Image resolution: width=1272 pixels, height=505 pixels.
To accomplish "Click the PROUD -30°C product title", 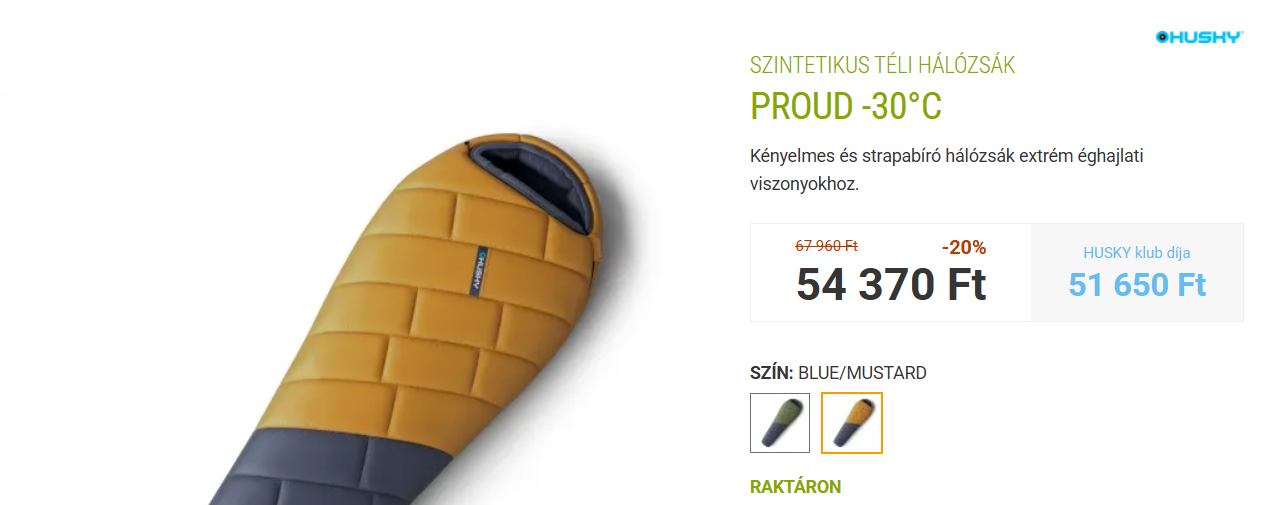I will 846,106.
